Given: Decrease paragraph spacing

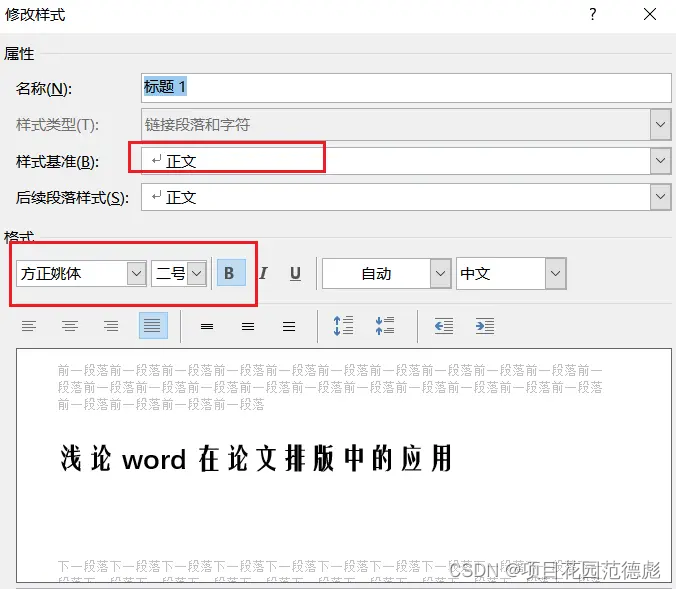Looking at the screenshot, I should 385,326.
